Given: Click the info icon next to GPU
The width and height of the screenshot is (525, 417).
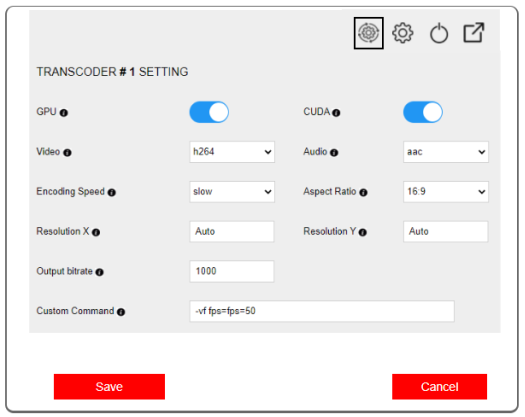Looking at the screenshot, I should tap(64, 113).
